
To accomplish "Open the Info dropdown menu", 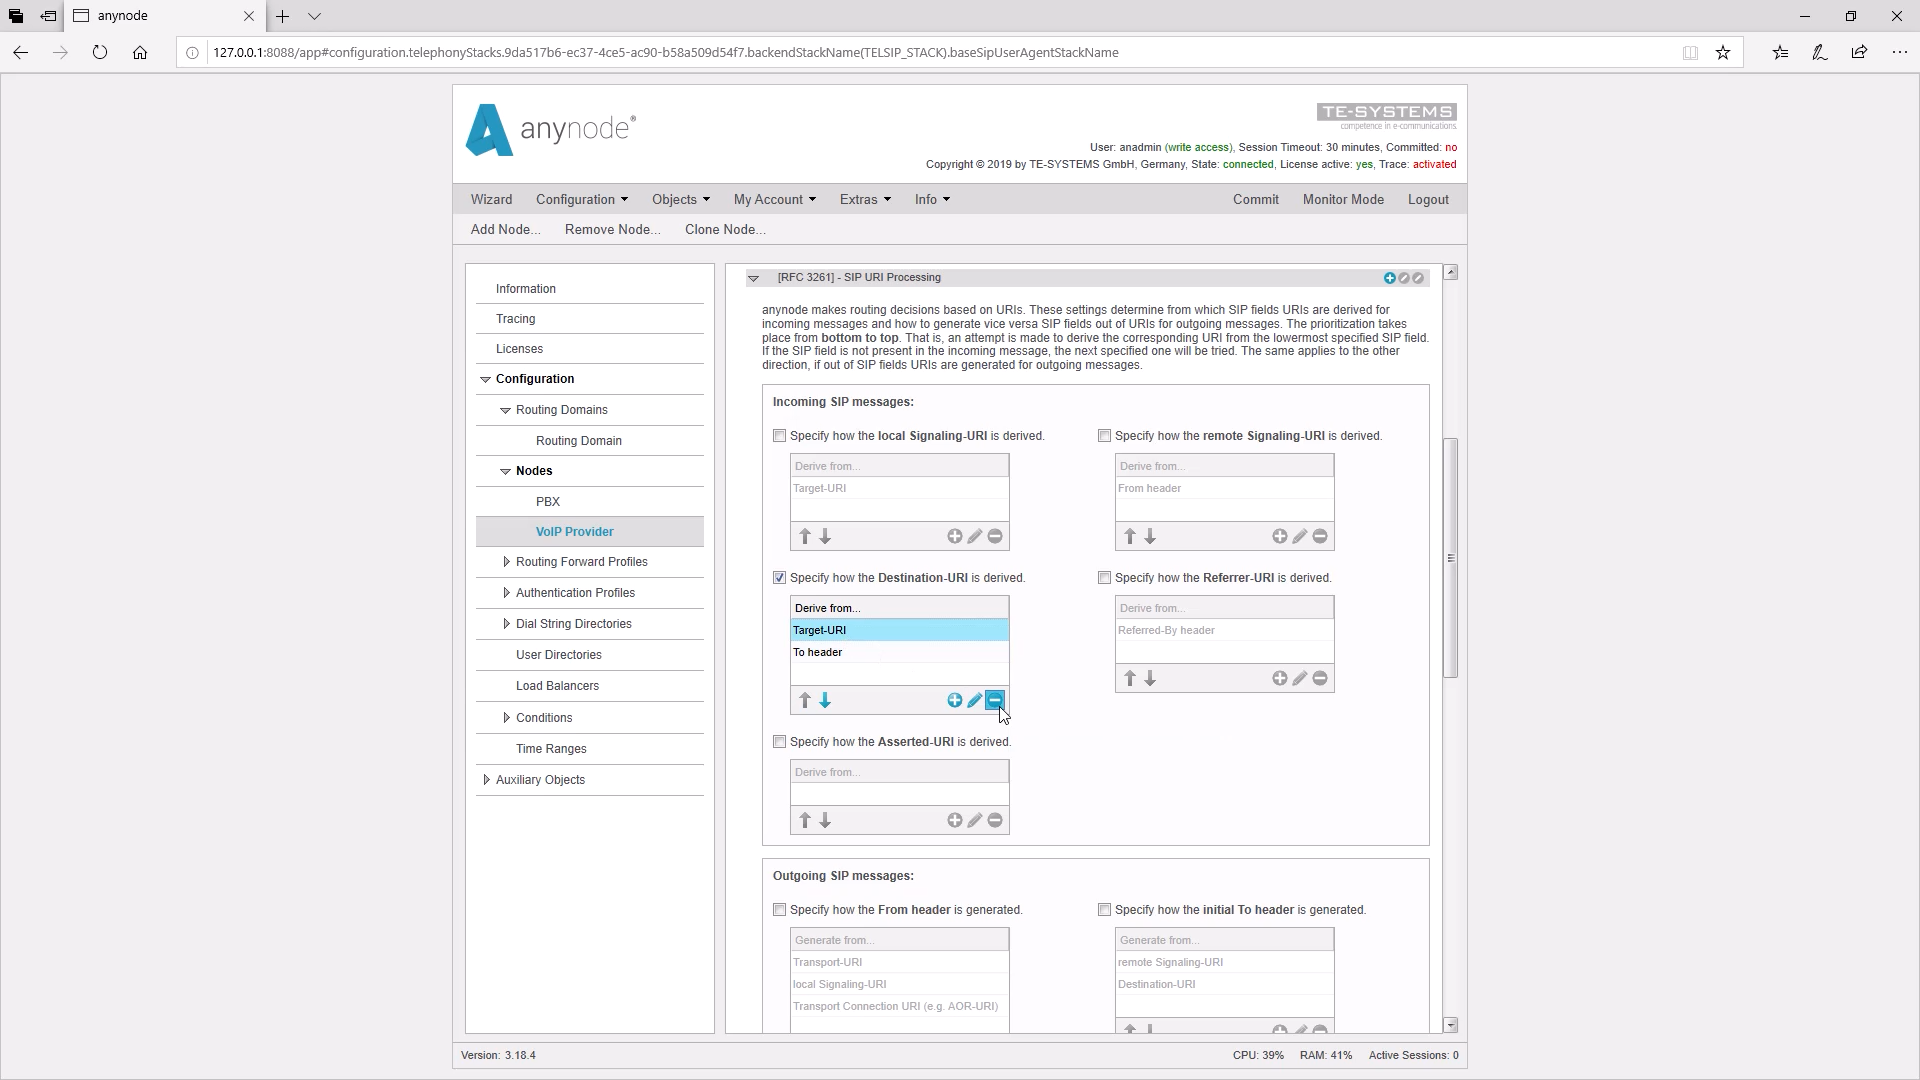I will pos(932,200).
